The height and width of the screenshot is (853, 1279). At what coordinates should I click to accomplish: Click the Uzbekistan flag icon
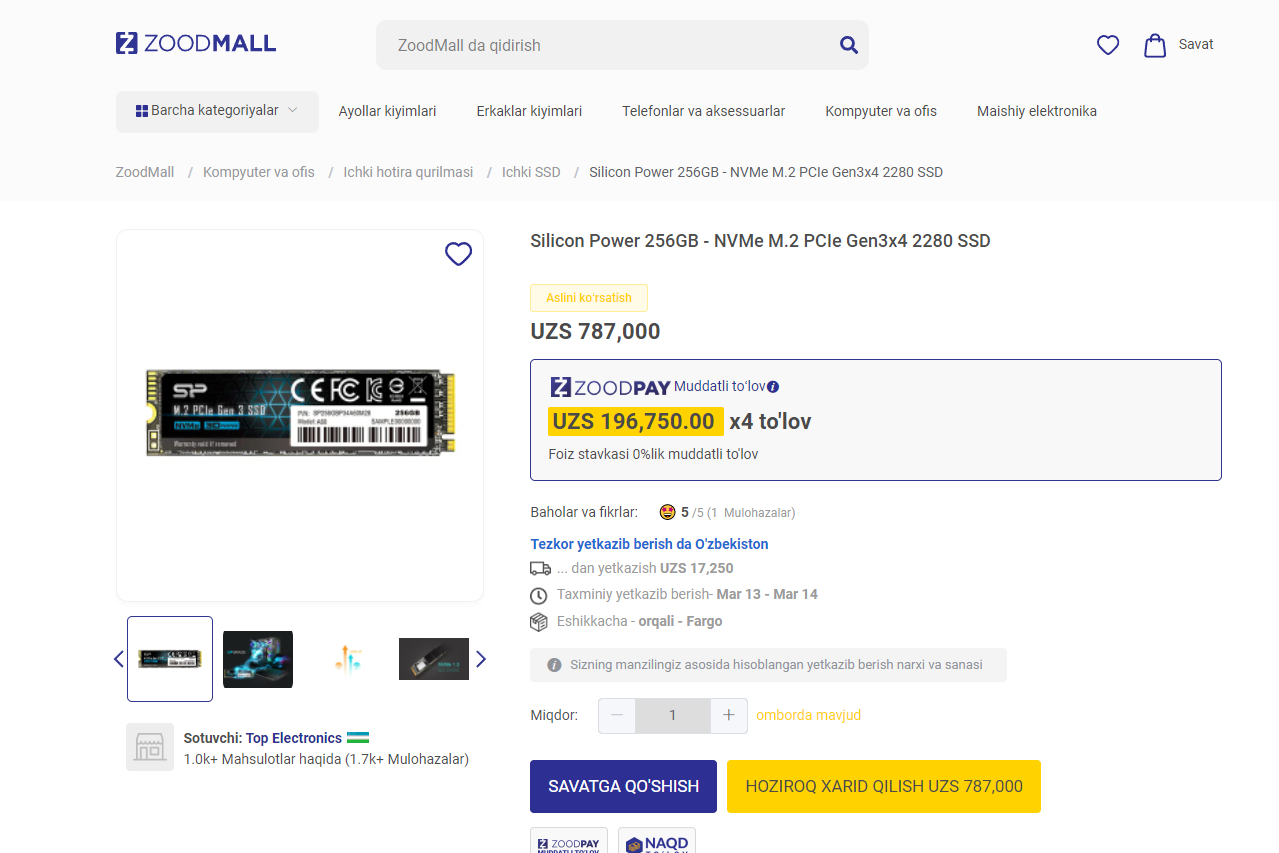click(x=359, y=738)
